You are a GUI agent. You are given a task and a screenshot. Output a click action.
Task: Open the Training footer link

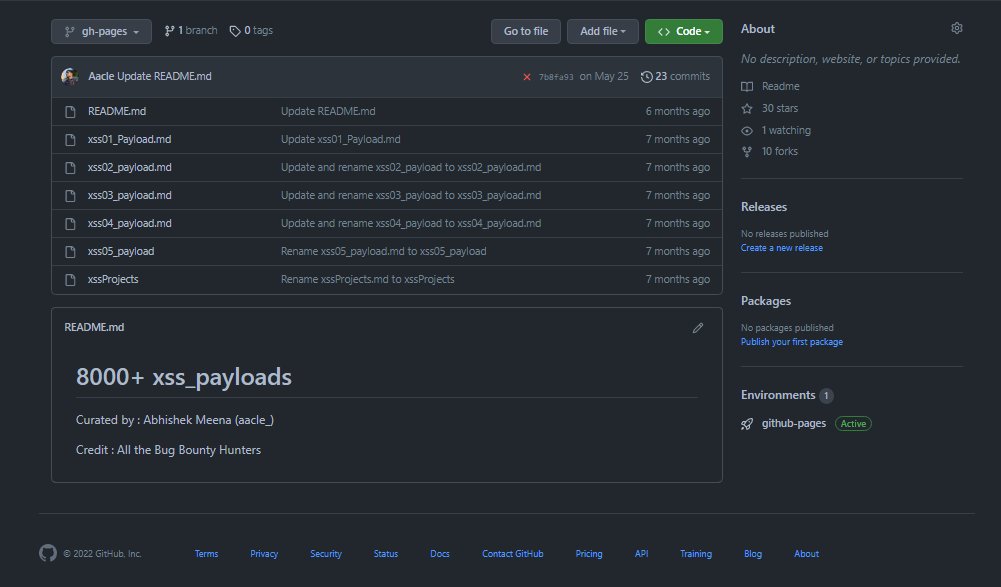696,554
